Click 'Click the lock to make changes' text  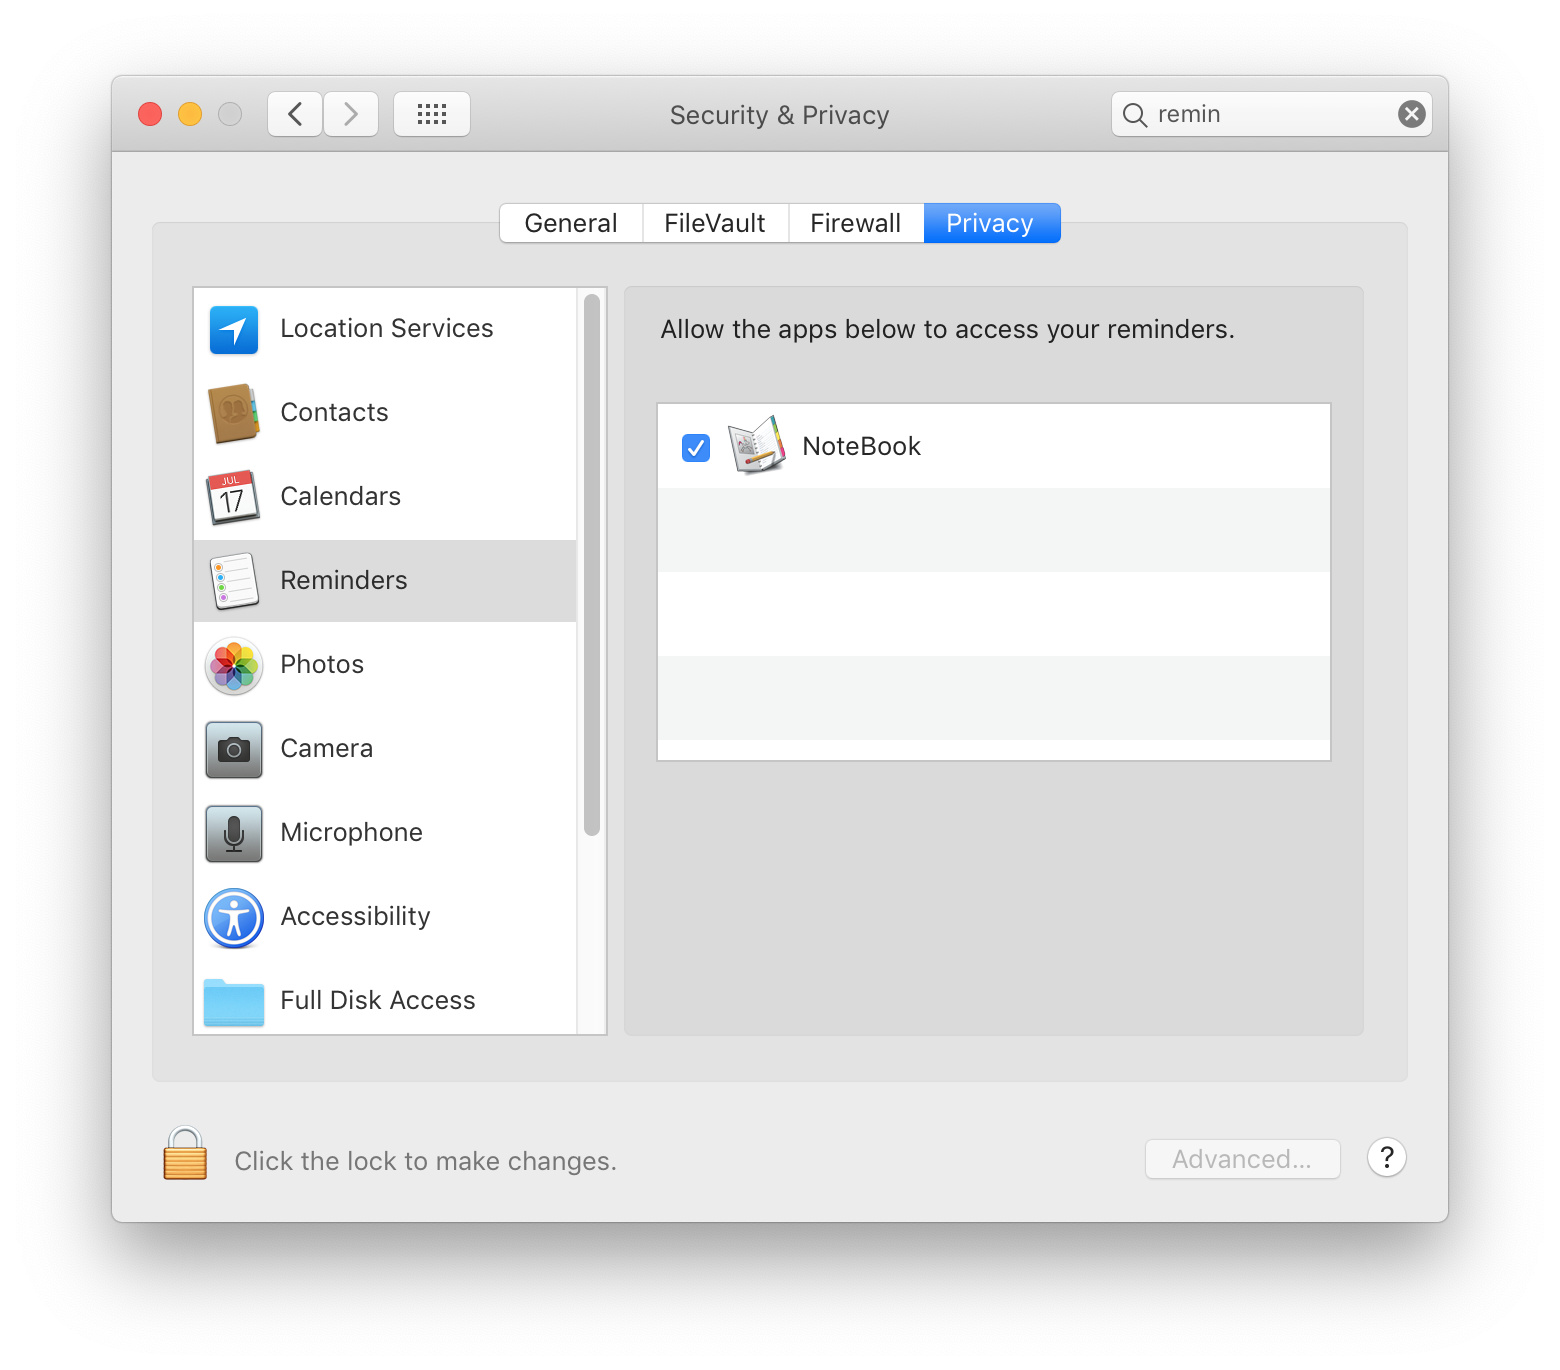[x=426, y=1161]
